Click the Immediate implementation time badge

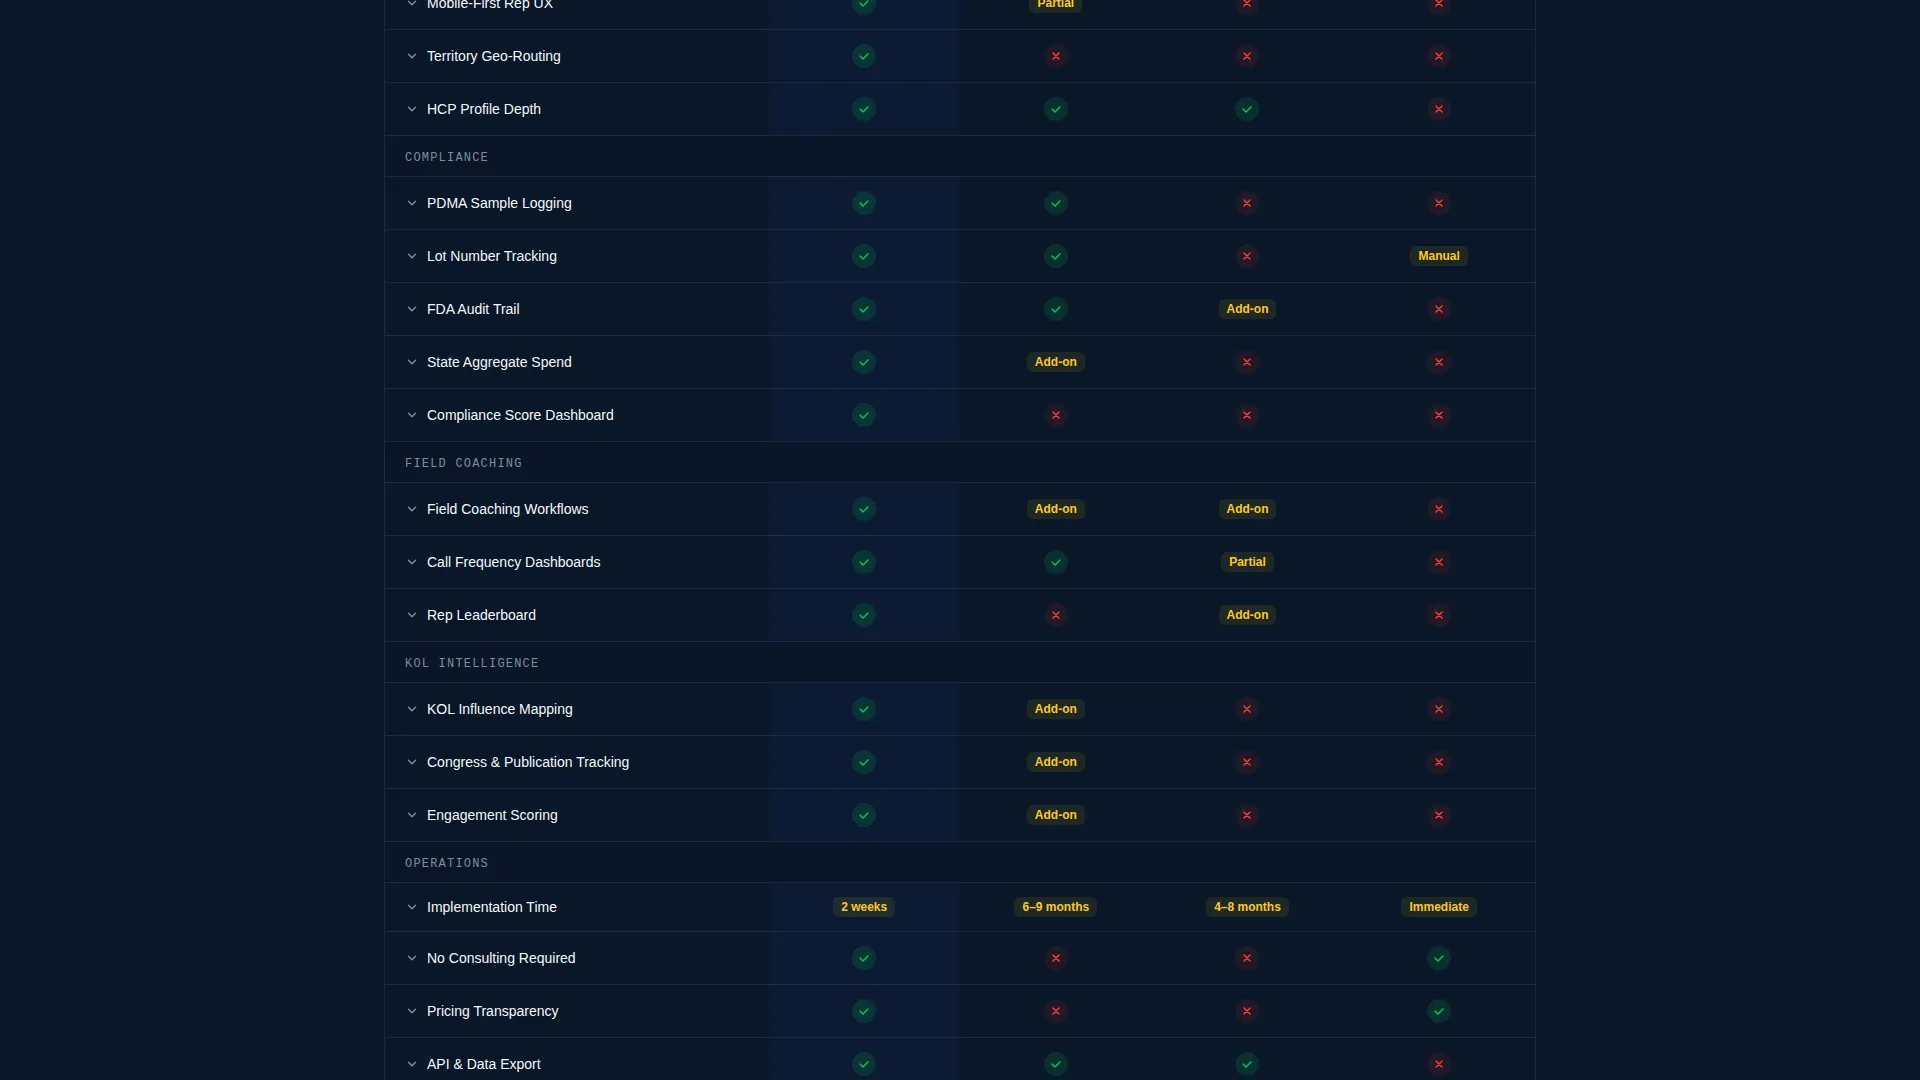pos(1439,907)
